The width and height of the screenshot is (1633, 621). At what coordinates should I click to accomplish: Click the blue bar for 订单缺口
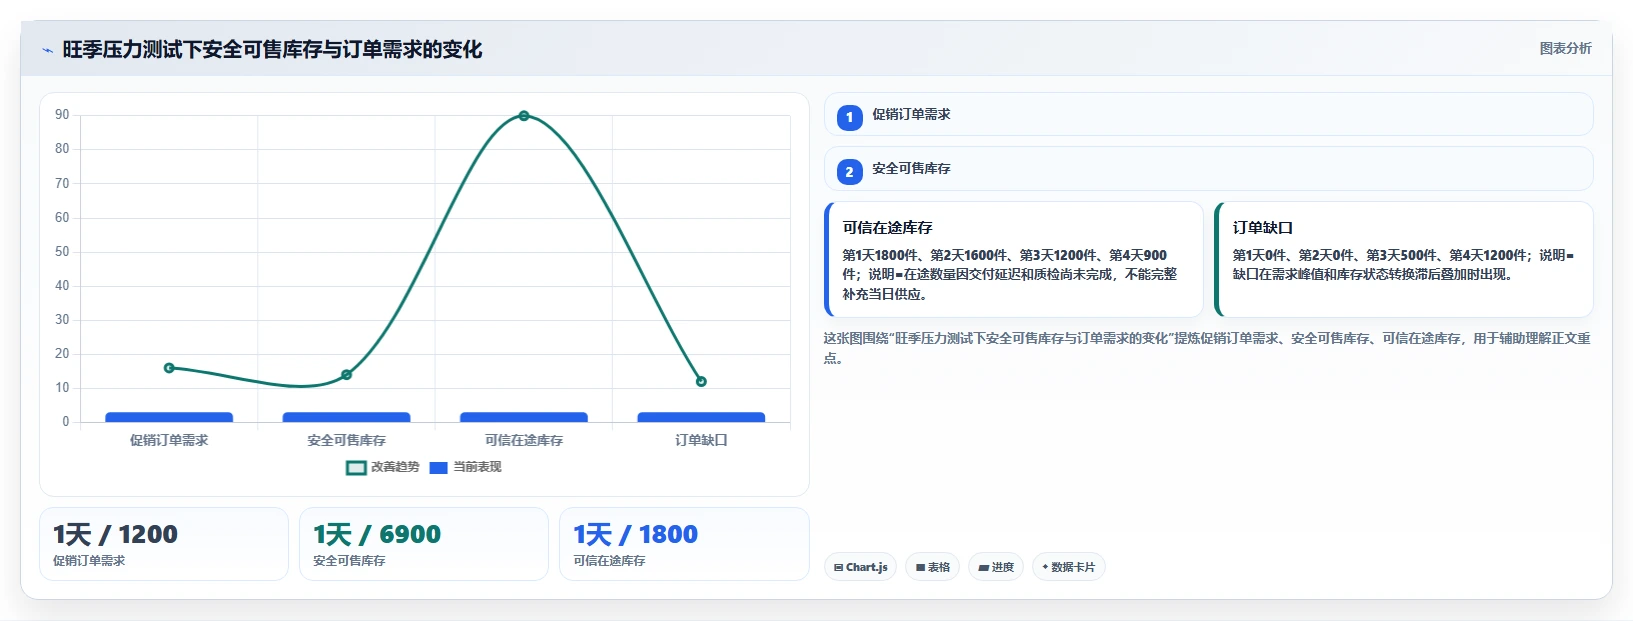701,417
